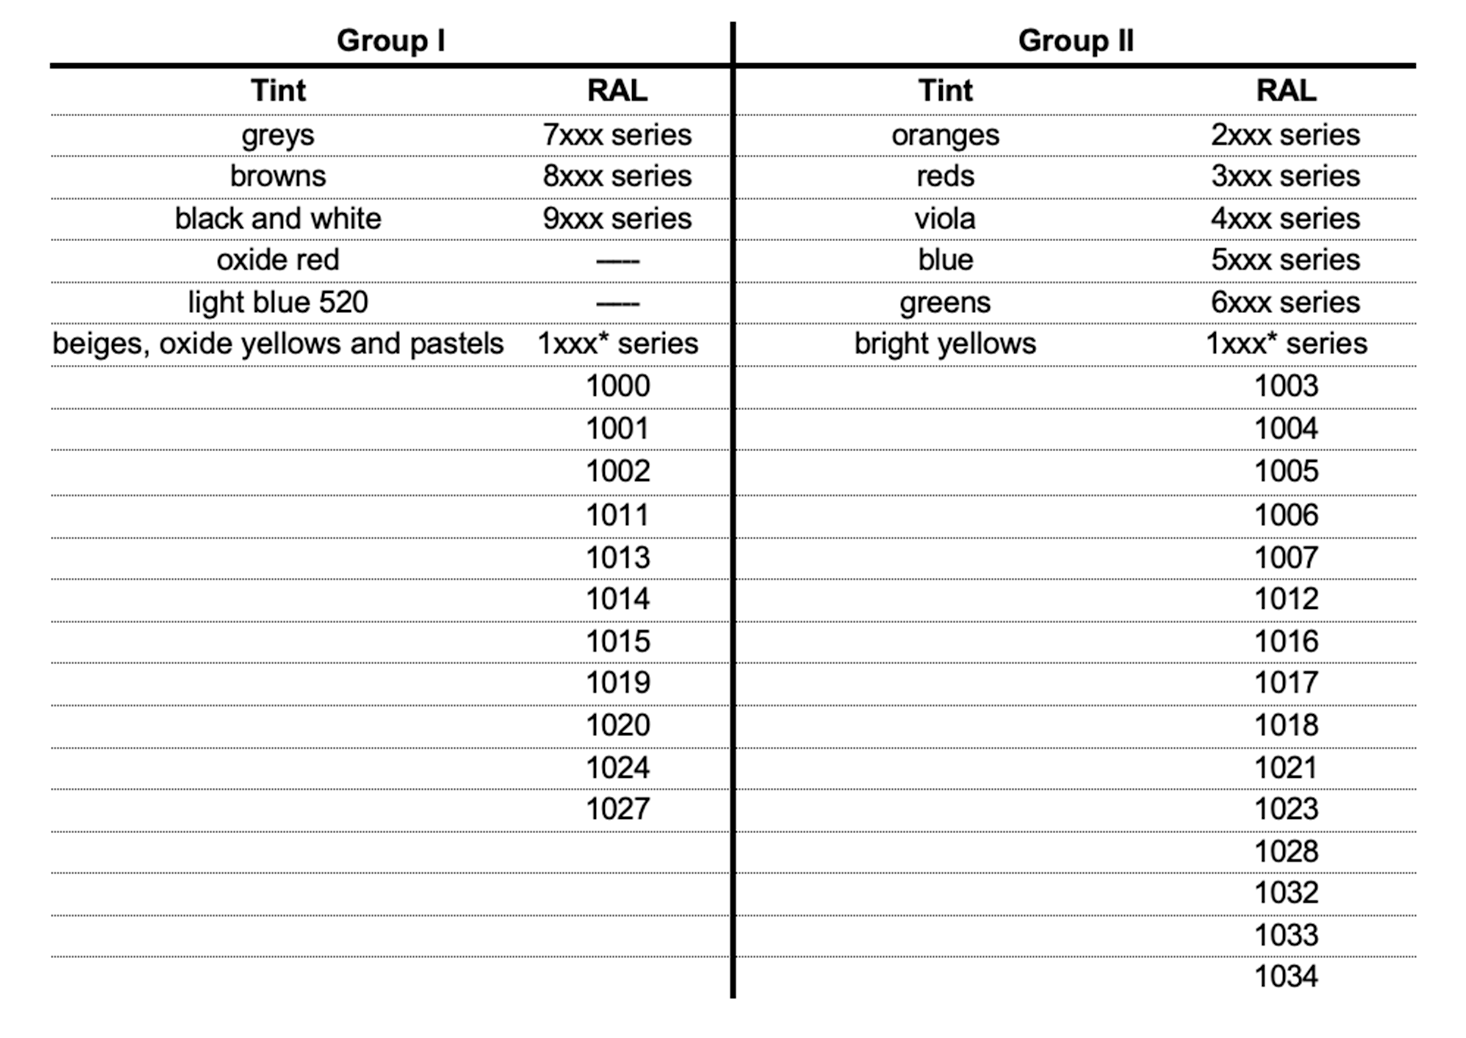Select the viola tint cell

[x=945, y=218]
